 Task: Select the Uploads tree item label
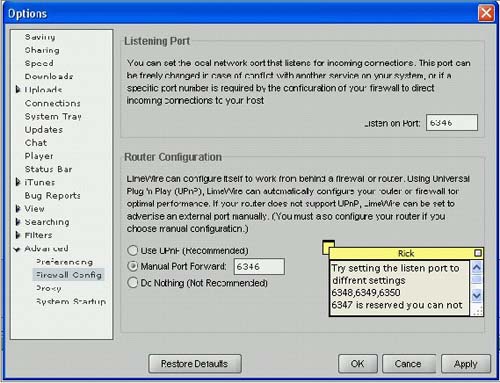pyautogui.click(x=43, y=90)
